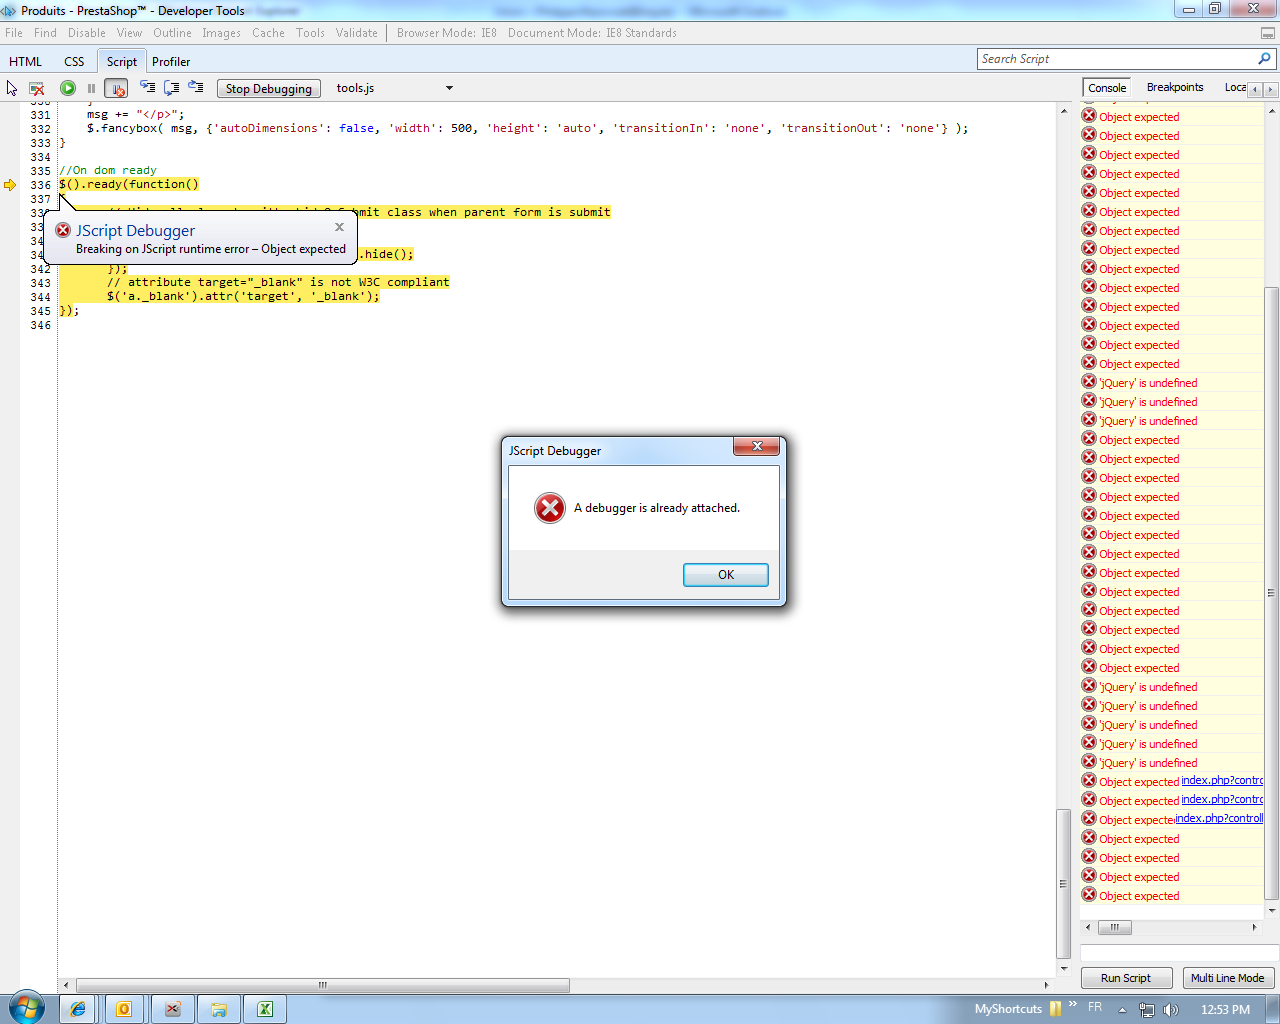Image resolution: width=1280 pixels, height=1024 pixels.
Task: Switch to the HTML tab
Action: (x=26, y=61)
